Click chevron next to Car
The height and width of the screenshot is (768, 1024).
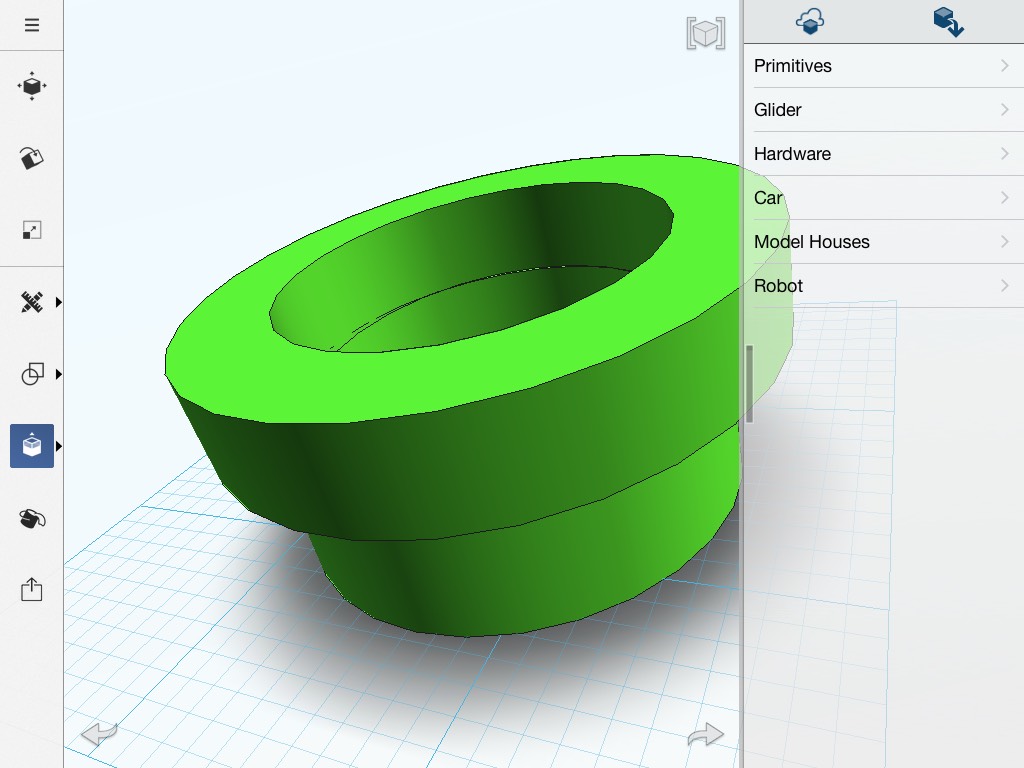click(x=1004, y=197)
